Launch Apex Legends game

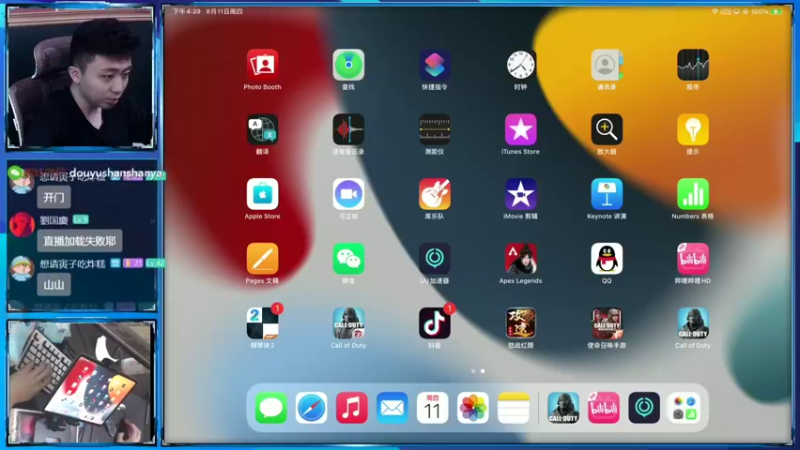pos(520,259)
